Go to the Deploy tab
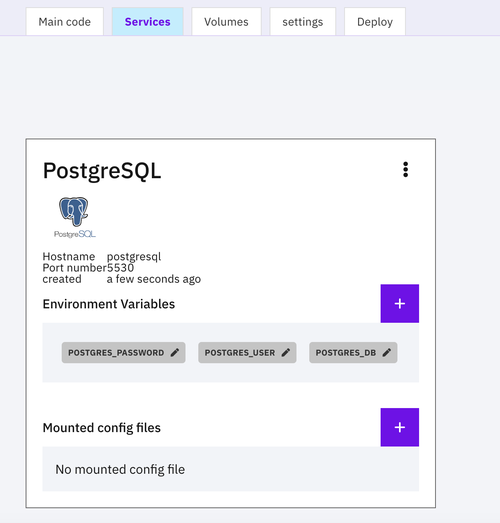500x523 pixels. click(x=375, y=22)
